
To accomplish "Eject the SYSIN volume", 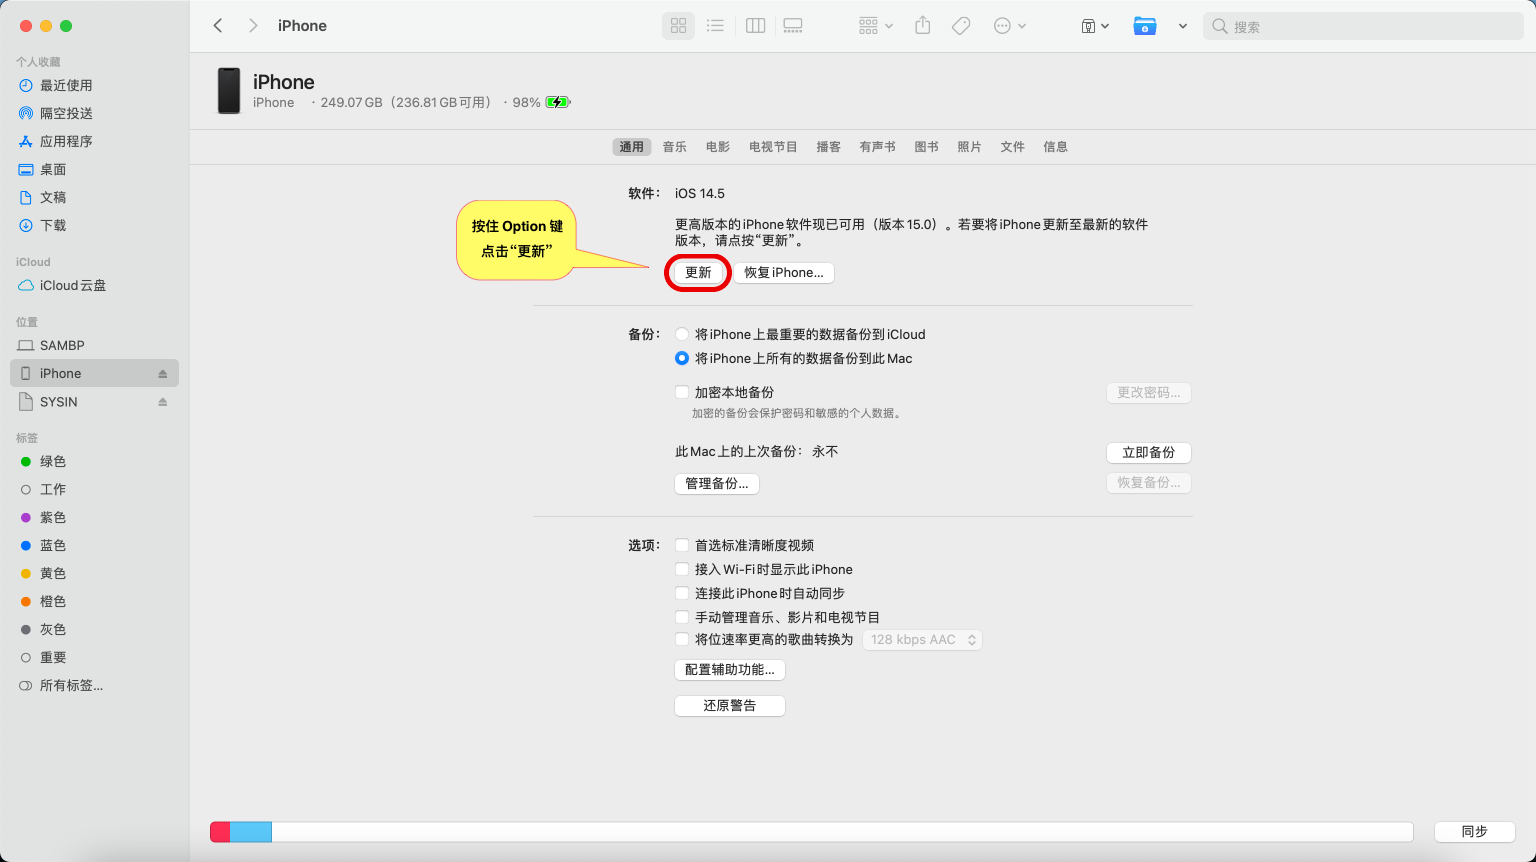I will [x=163, y=401].
